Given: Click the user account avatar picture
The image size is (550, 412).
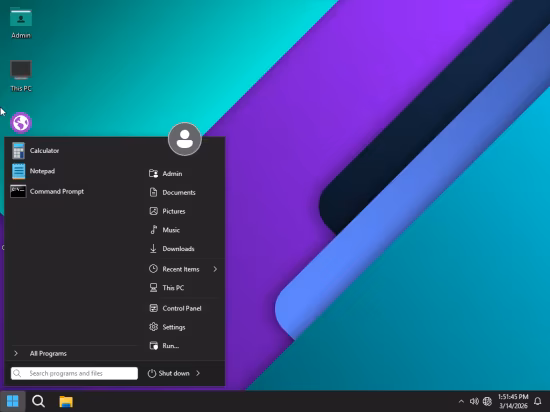Looking at the screenshot, I should (185, 139).
